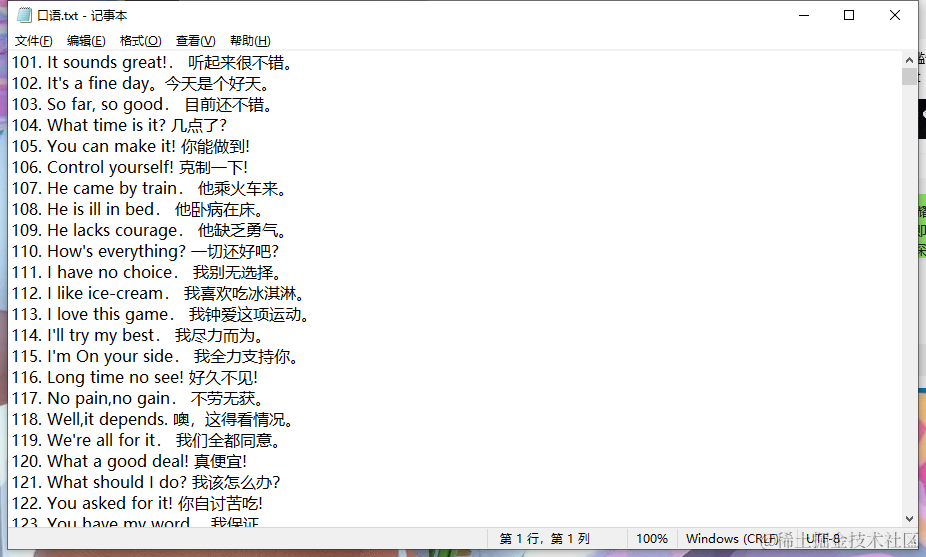
Task: Open the 文件(F) menu
Action: click(x=34, y=41)
